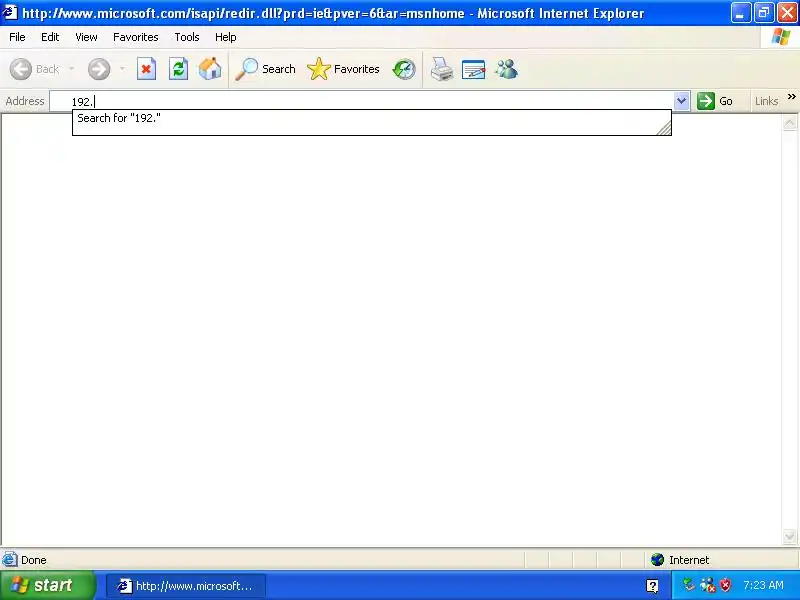This screenshot has width=800, height=600.
Task: Click the Internet Explorer title bar icon
Action: pos(10,13)
